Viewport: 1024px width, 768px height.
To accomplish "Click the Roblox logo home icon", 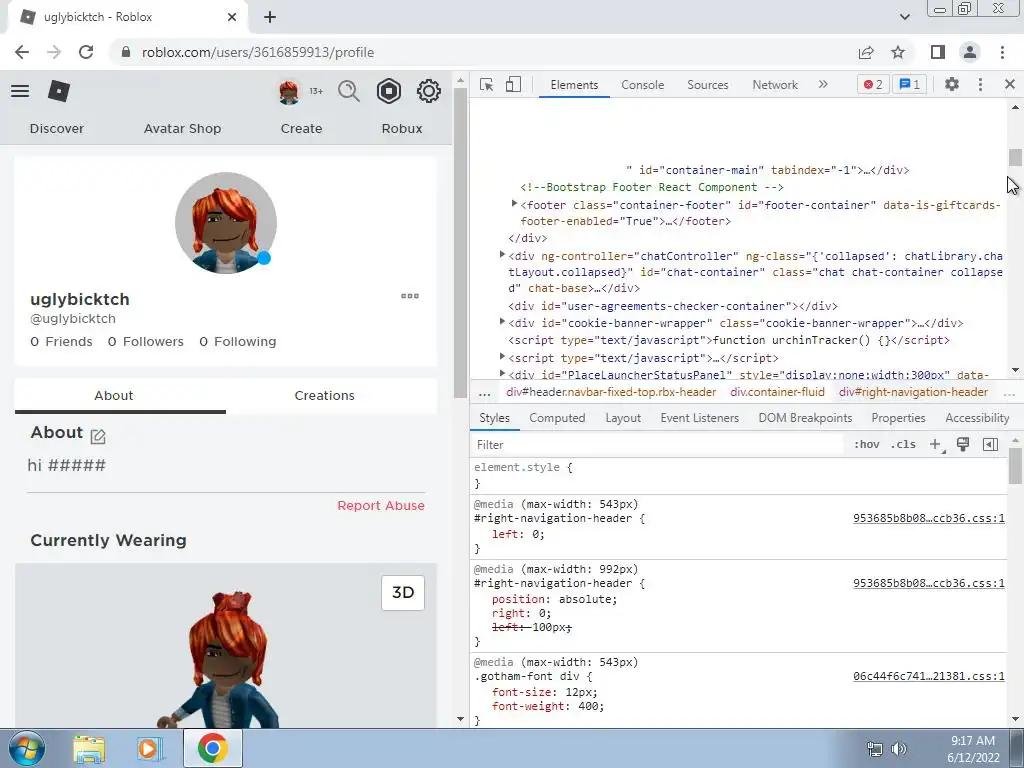I will [x=59, y=91].
